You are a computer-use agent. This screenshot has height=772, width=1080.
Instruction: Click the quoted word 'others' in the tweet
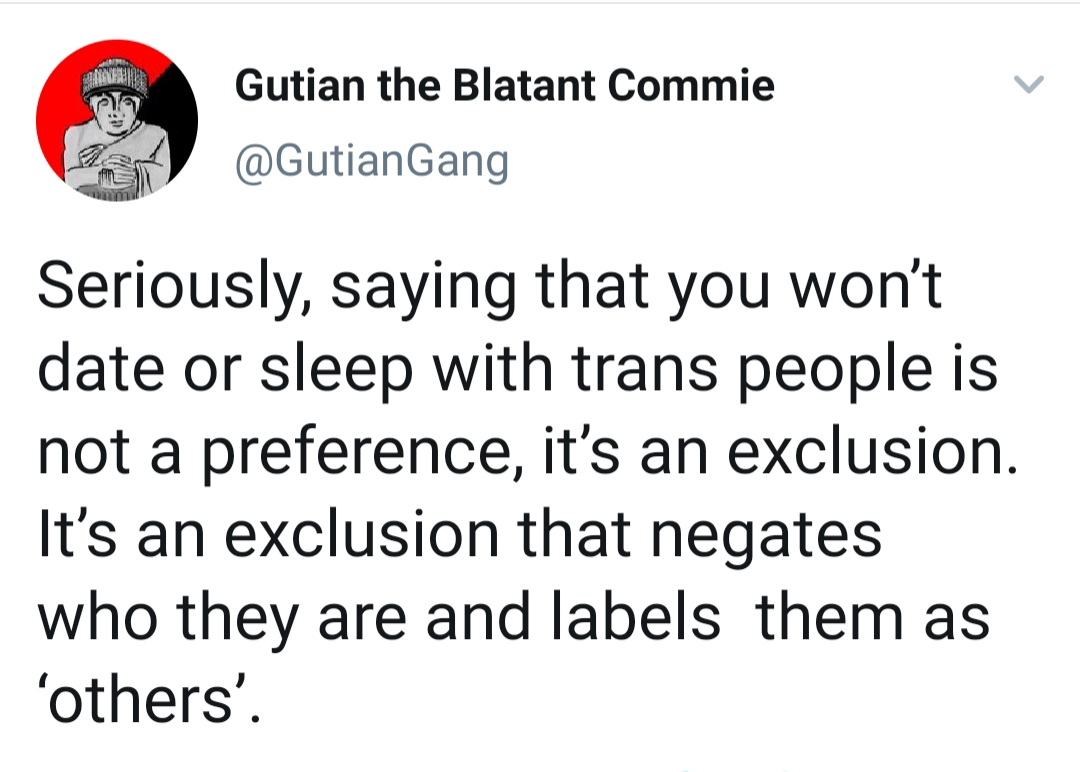tap(146, 699)
